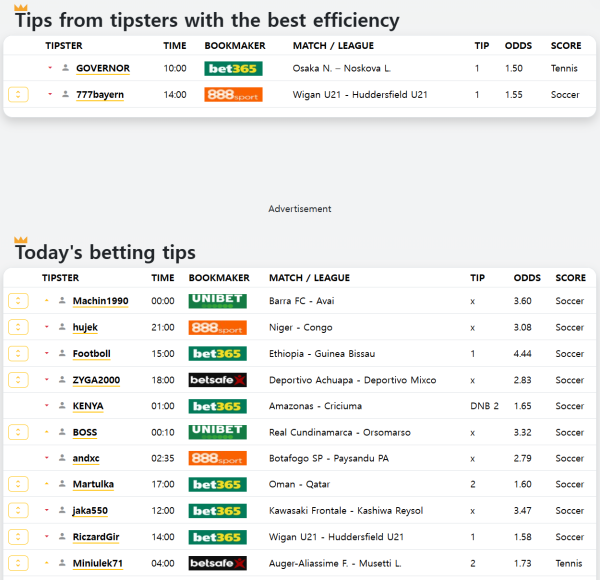This screenshot has height=580, width=600.
Task: Open the expander on RiczardGir's row
Action: pyautogui.click(x=18, y=537)
